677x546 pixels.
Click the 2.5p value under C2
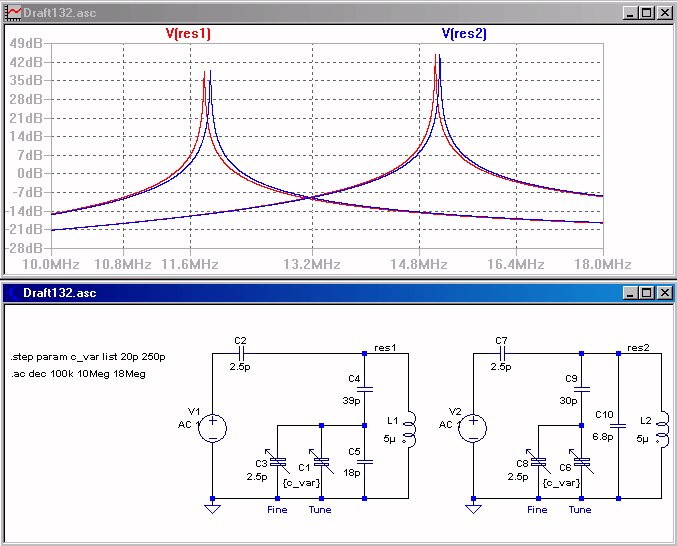[x=240, y=367]
